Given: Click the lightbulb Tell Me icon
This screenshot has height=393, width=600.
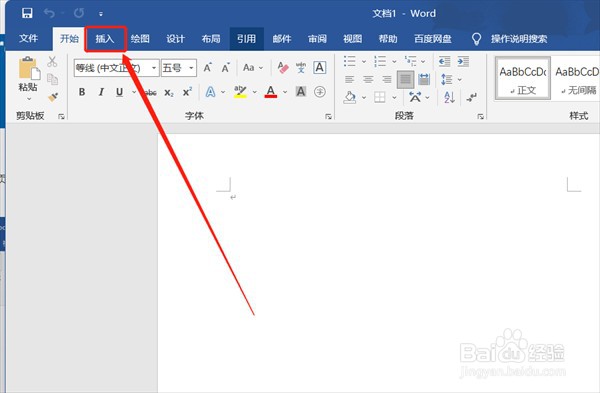Looking at the screenshot, I should (476, 39).
